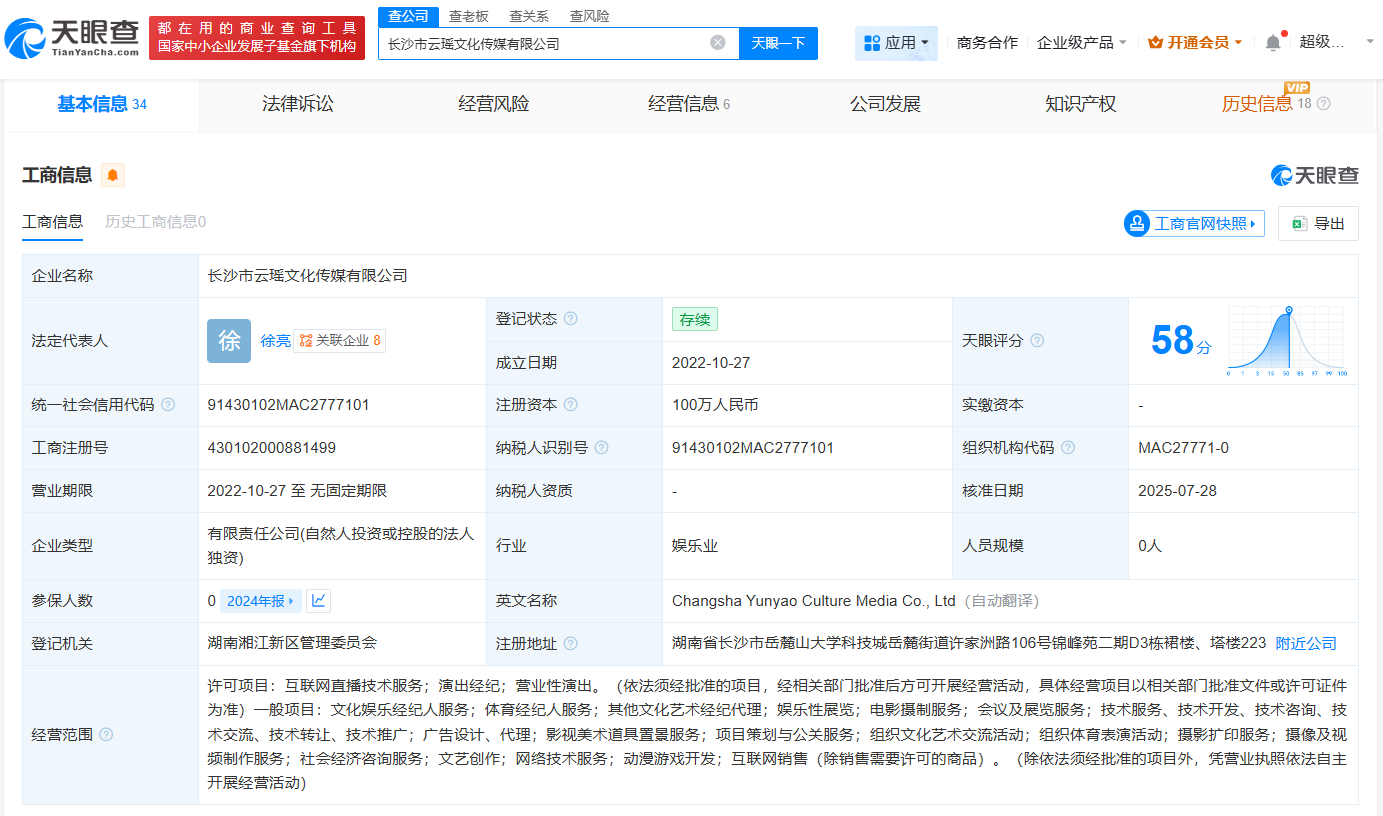Click the blue grid icon beside 应用

874,41
